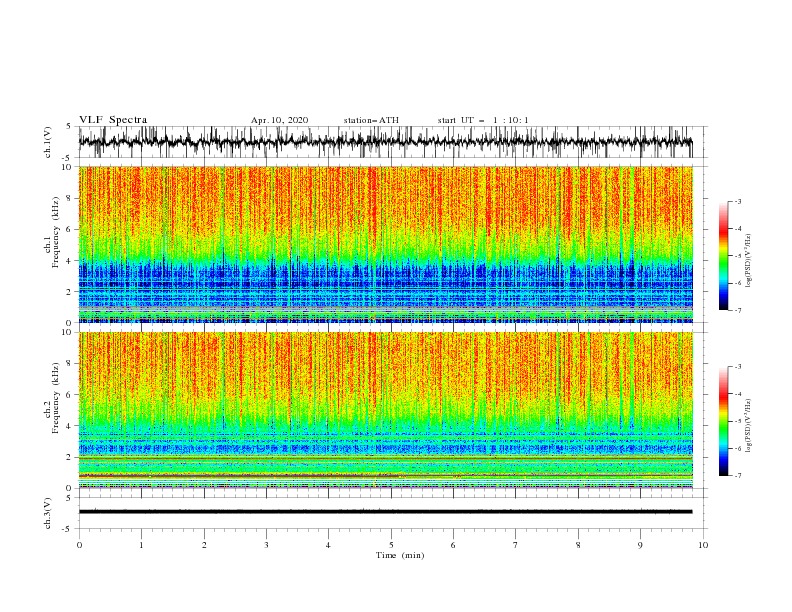Click the "-7" tick on ch.2 color bar
The width and height of the screenshot is (792, 612).
tap(737, 476)
